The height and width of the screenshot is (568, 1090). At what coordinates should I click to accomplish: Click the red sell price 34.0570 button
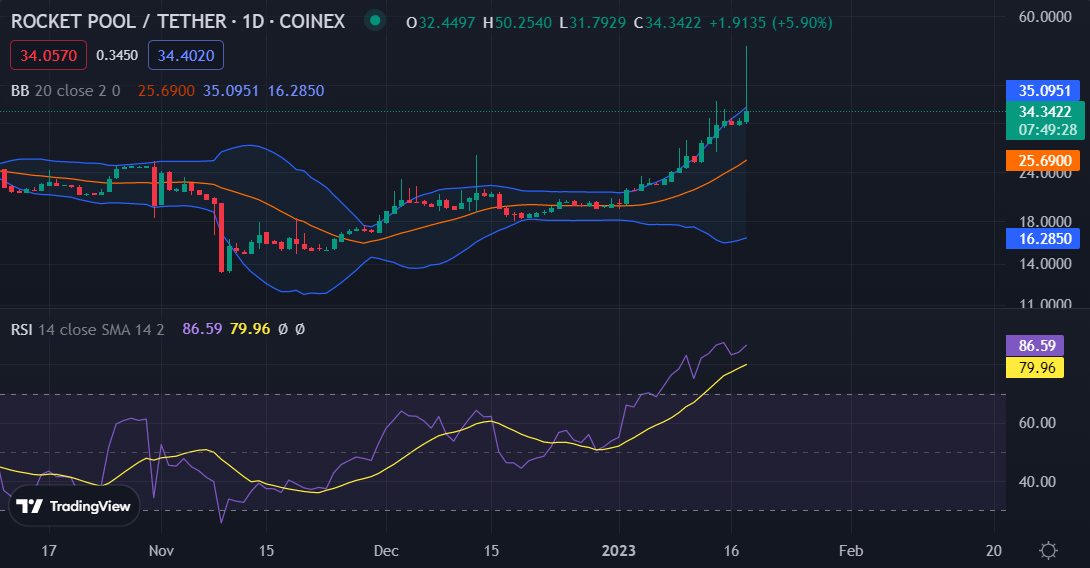tap(48, 56)
